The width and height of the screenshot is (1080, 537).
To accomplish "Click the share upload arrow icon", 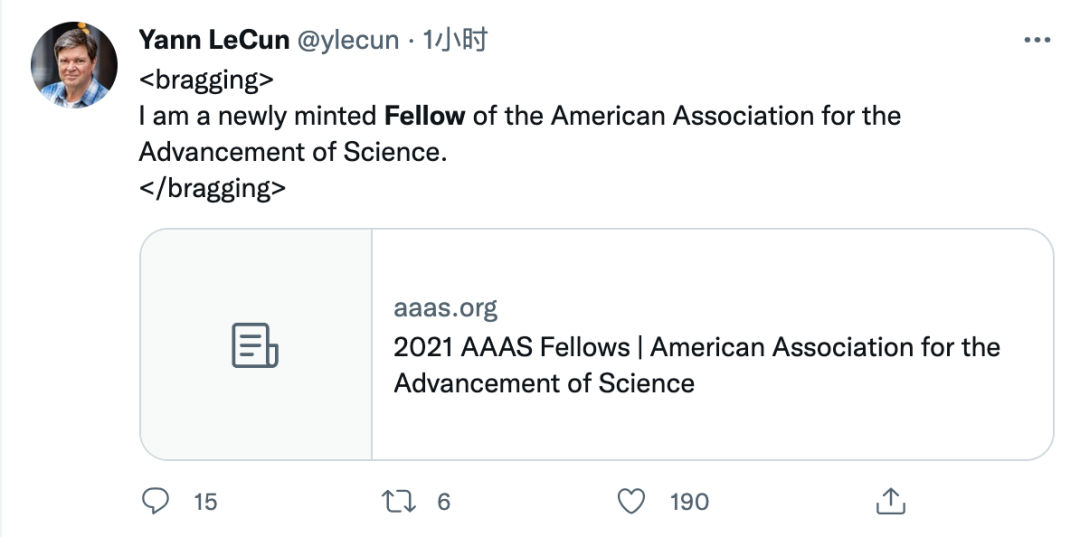I will pyautogui.click(x=890, y=500).
